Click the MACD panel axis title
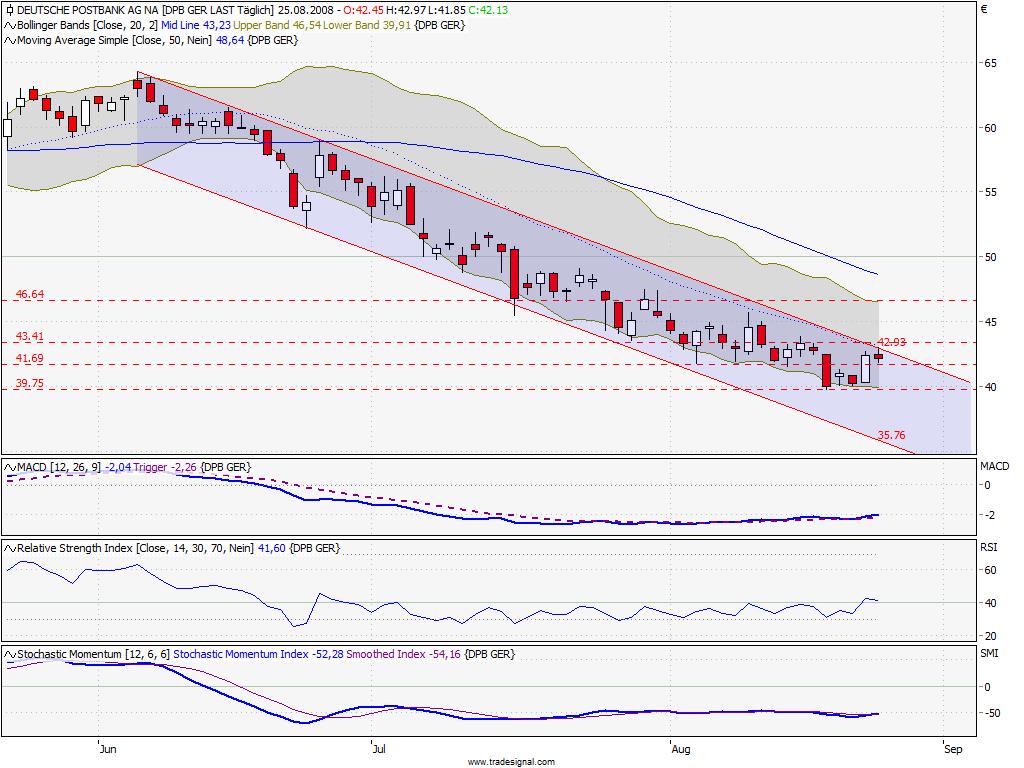Viewport: 1024px width, 768px height. 995,466
